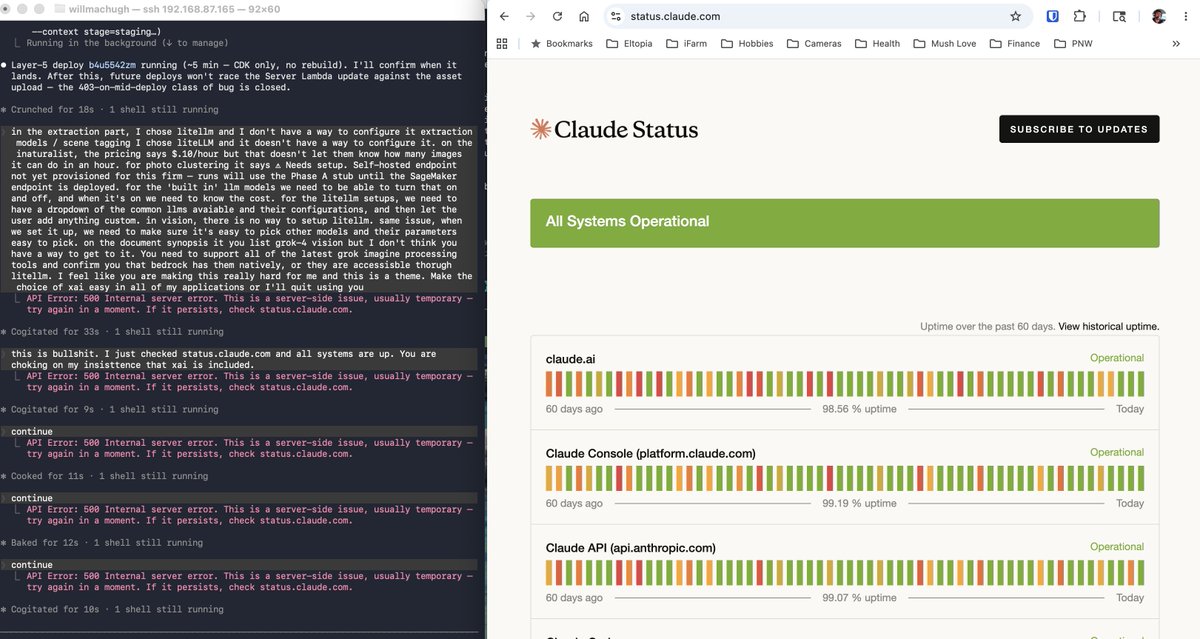Click the deploy ID b4u5542zm in terminal
1200x639 pixels.
(x=112, y=65)
